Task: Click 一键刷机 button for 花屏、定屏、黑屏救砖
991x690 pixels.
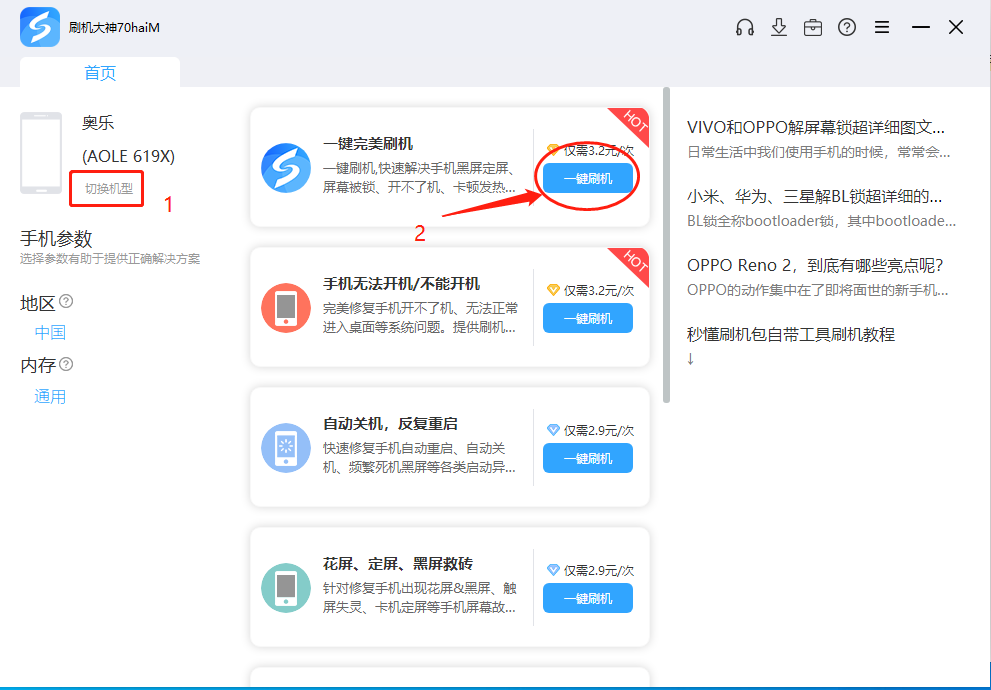Action: pos(588,598)
